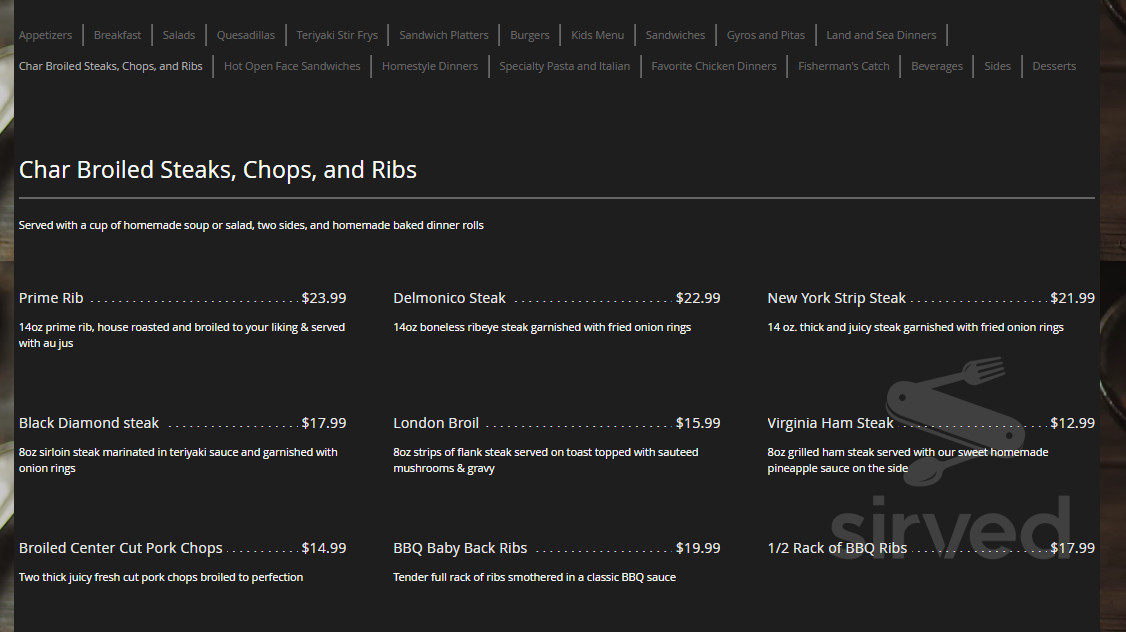Open the Homestyle Dinners section
Image resolution: width=1126 pixels, height=632 pixels.
click(x=430, y=66)
